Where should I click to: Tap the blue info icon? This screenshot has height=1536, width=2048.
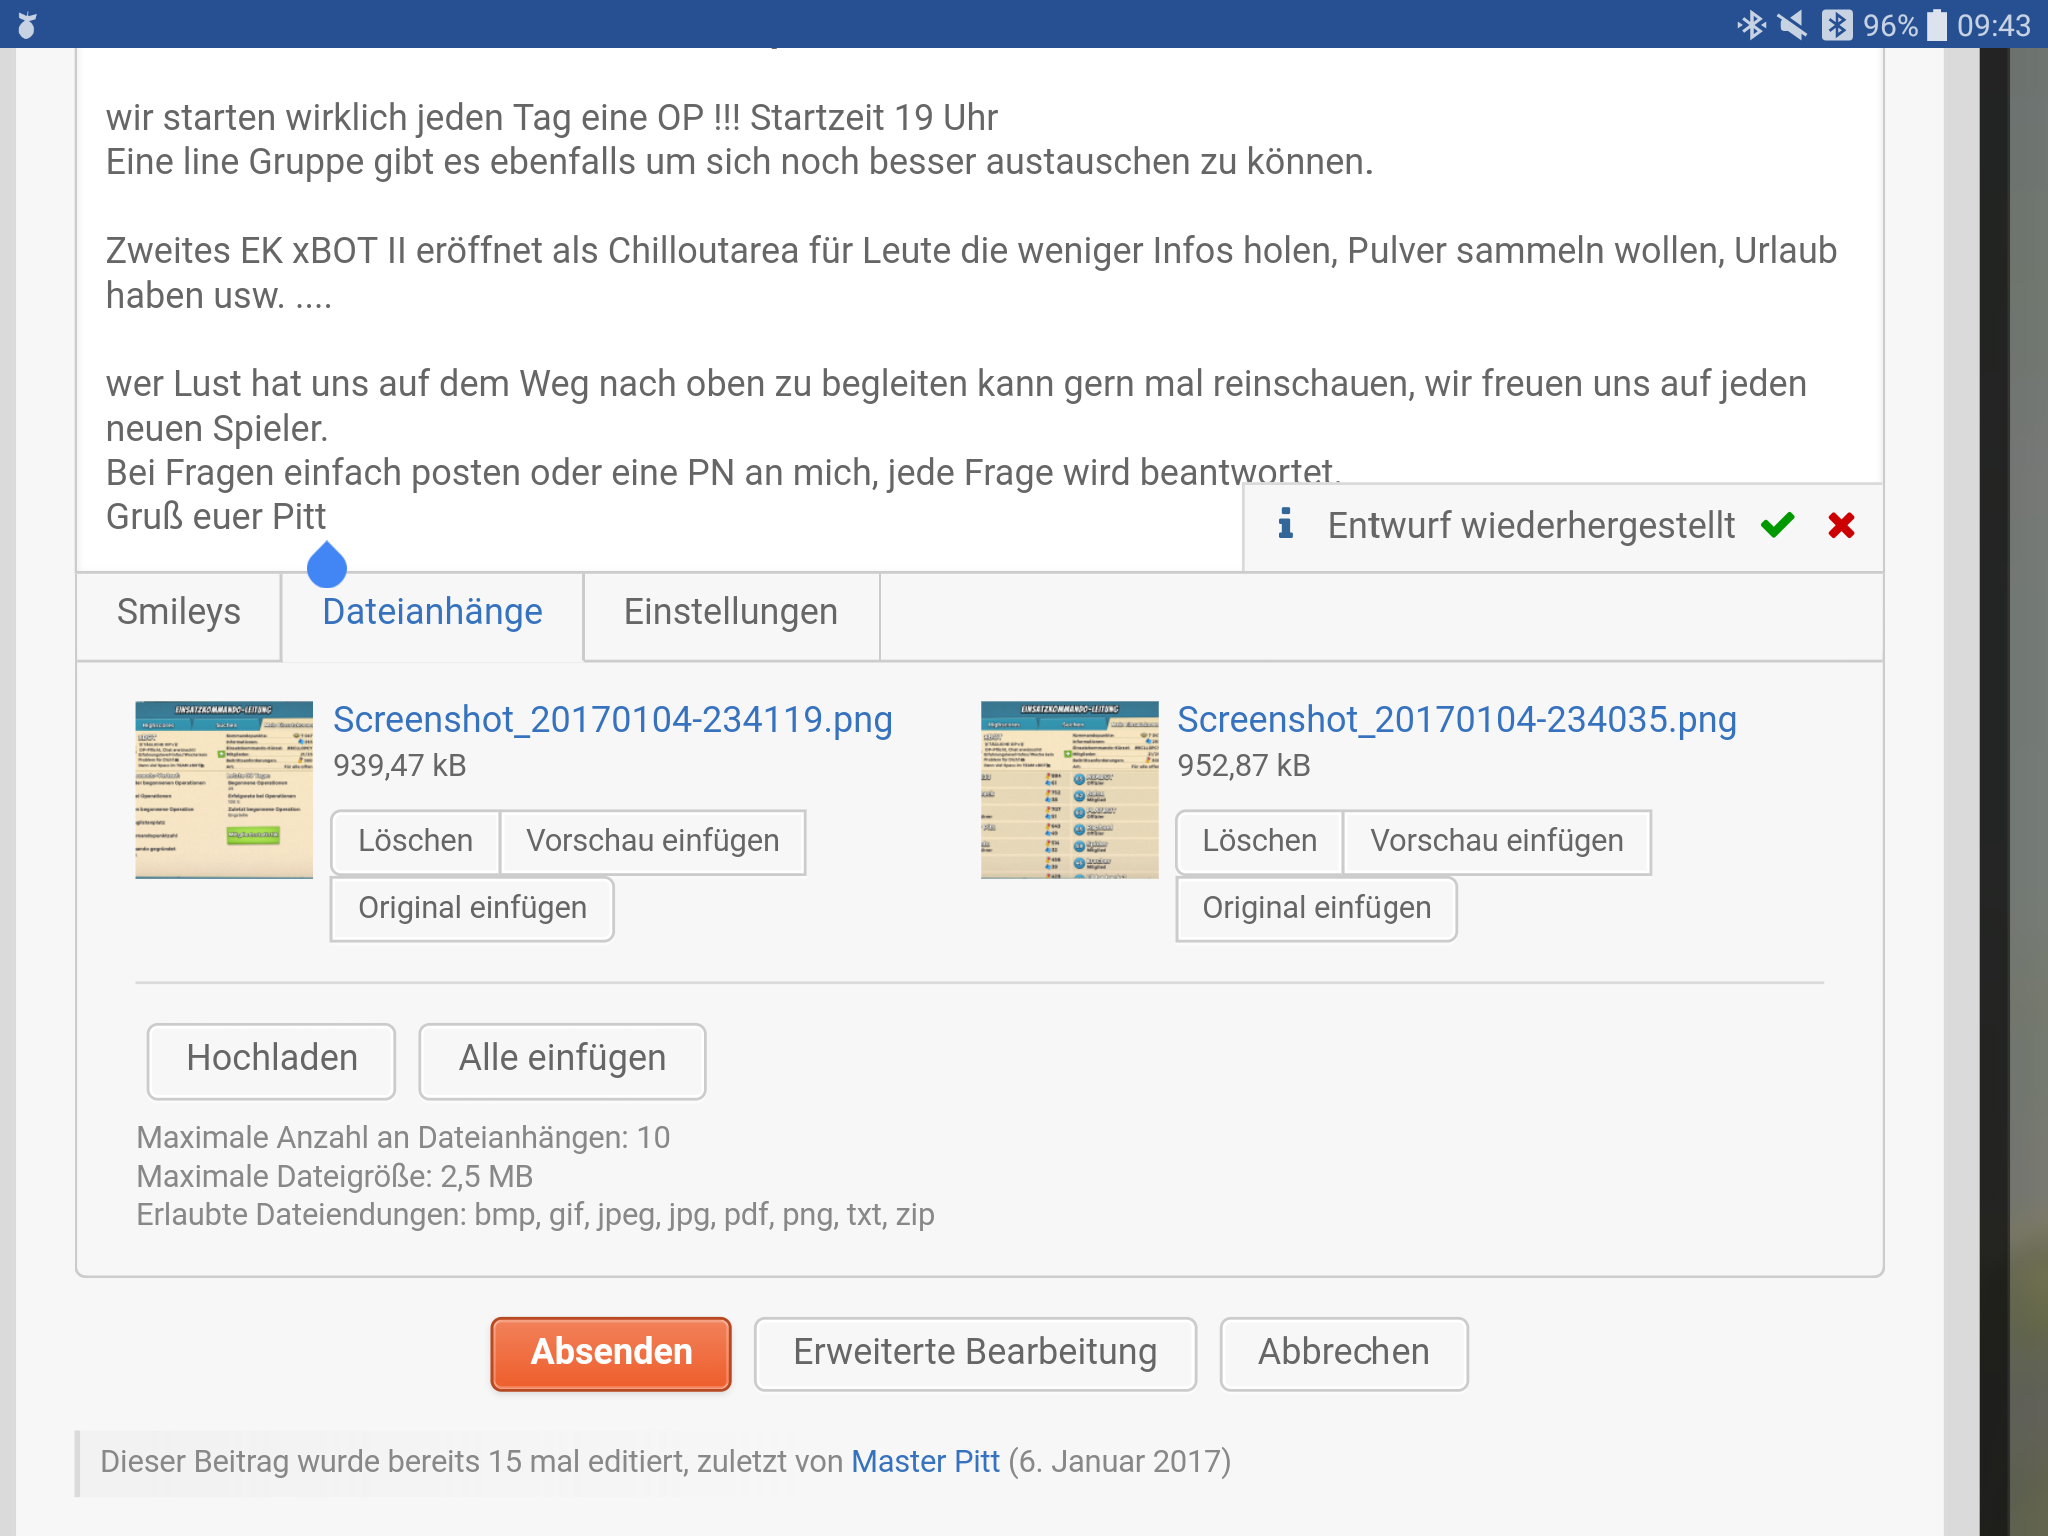1286,523
